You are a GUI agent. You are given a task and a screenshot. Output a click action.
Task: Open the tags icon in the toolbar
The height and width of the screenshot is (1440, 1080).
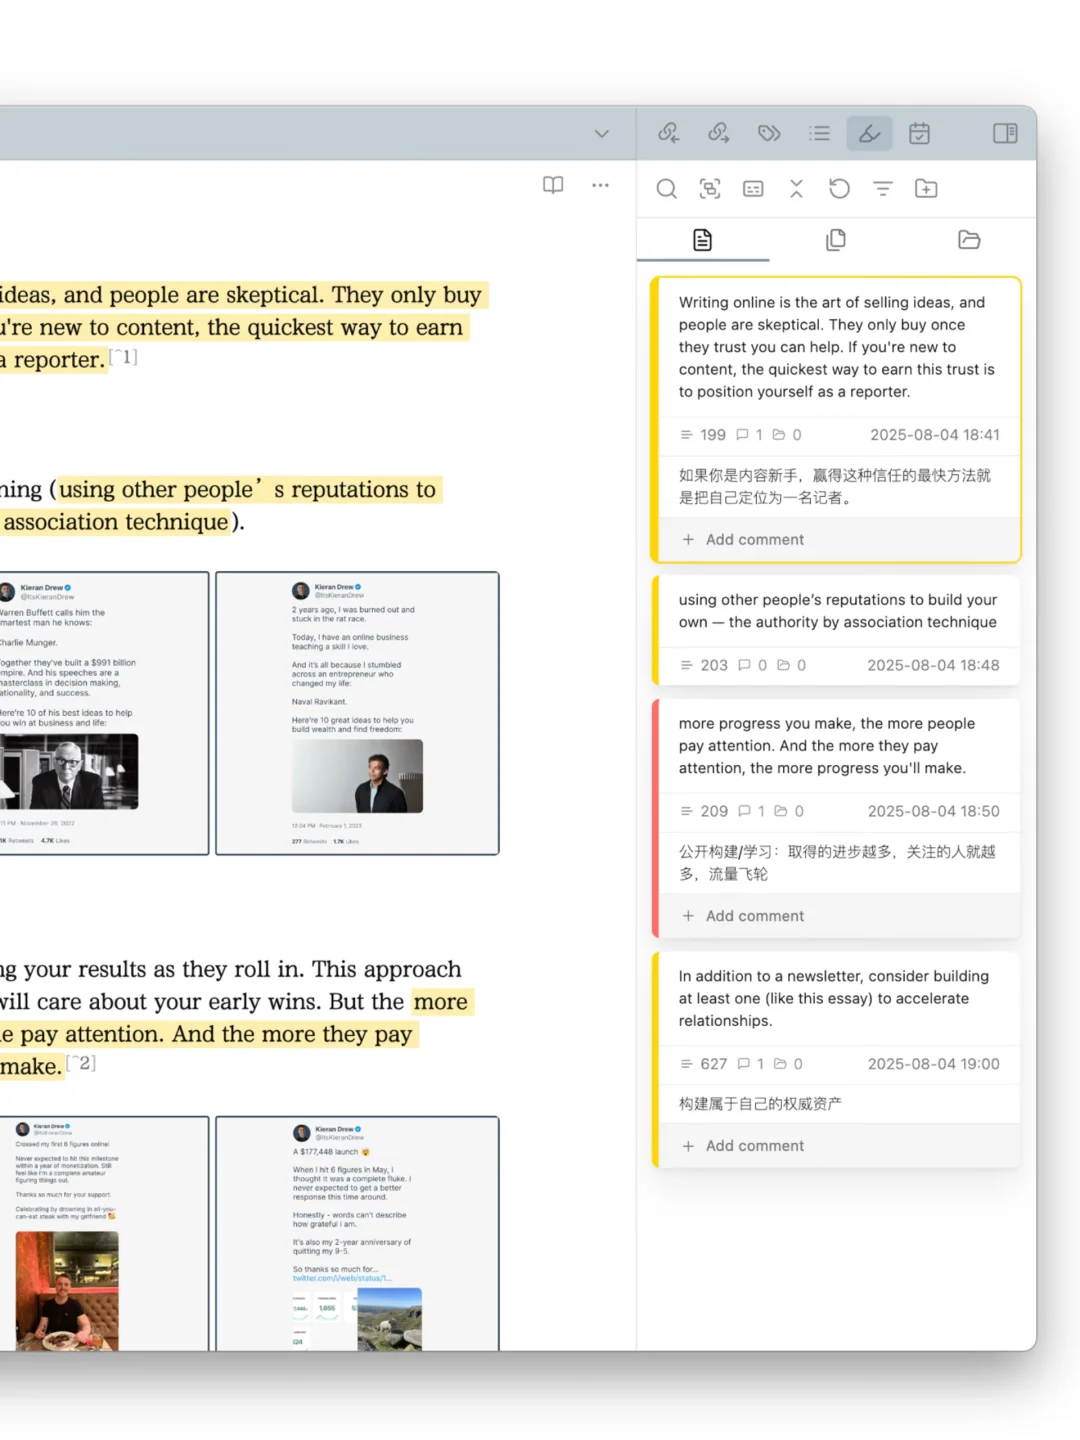[769, 132]
